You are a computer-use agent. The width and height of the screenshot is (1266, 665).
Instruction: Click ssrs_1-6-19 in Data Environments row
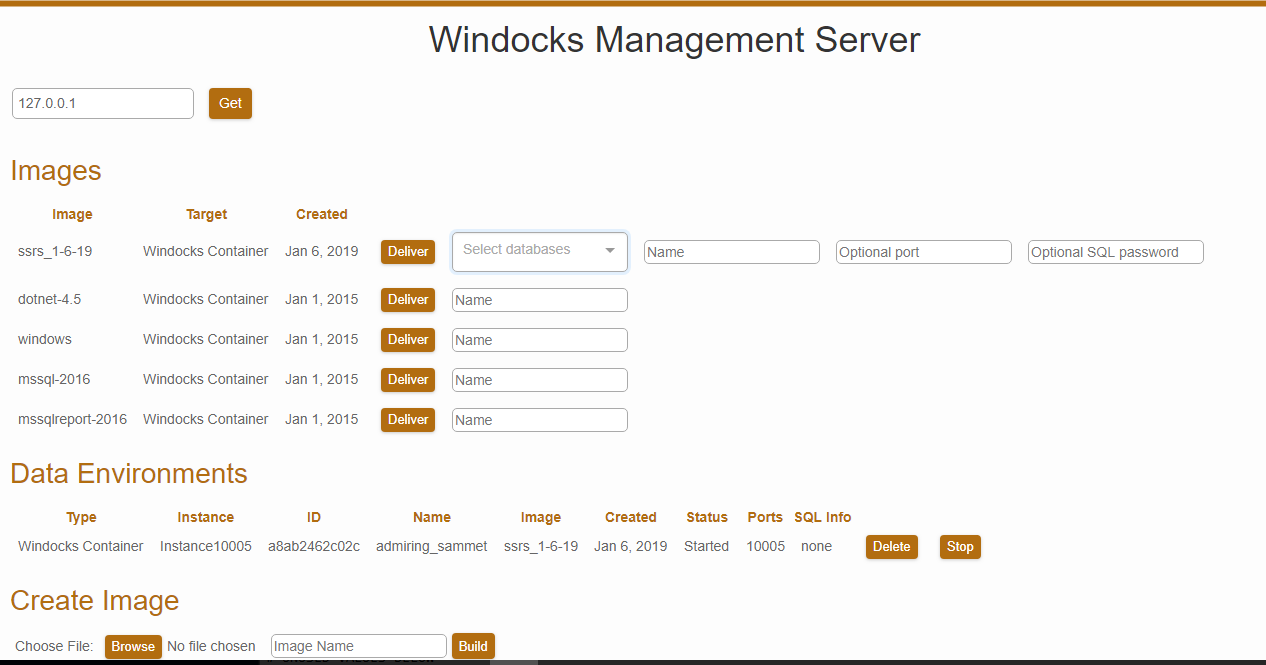tap(541, 546)
